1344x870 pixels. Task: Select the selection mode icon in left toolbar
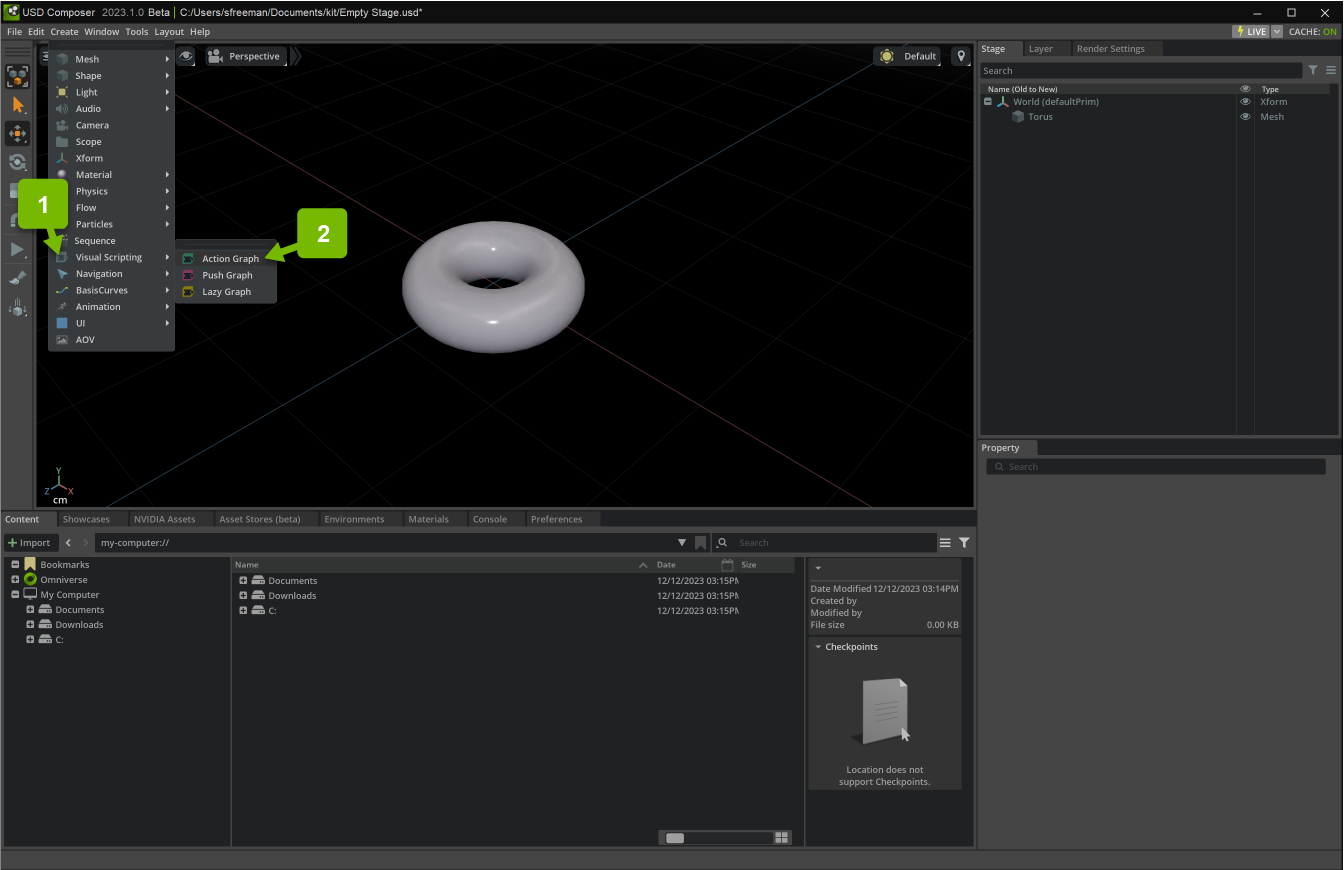coord(18,77)
